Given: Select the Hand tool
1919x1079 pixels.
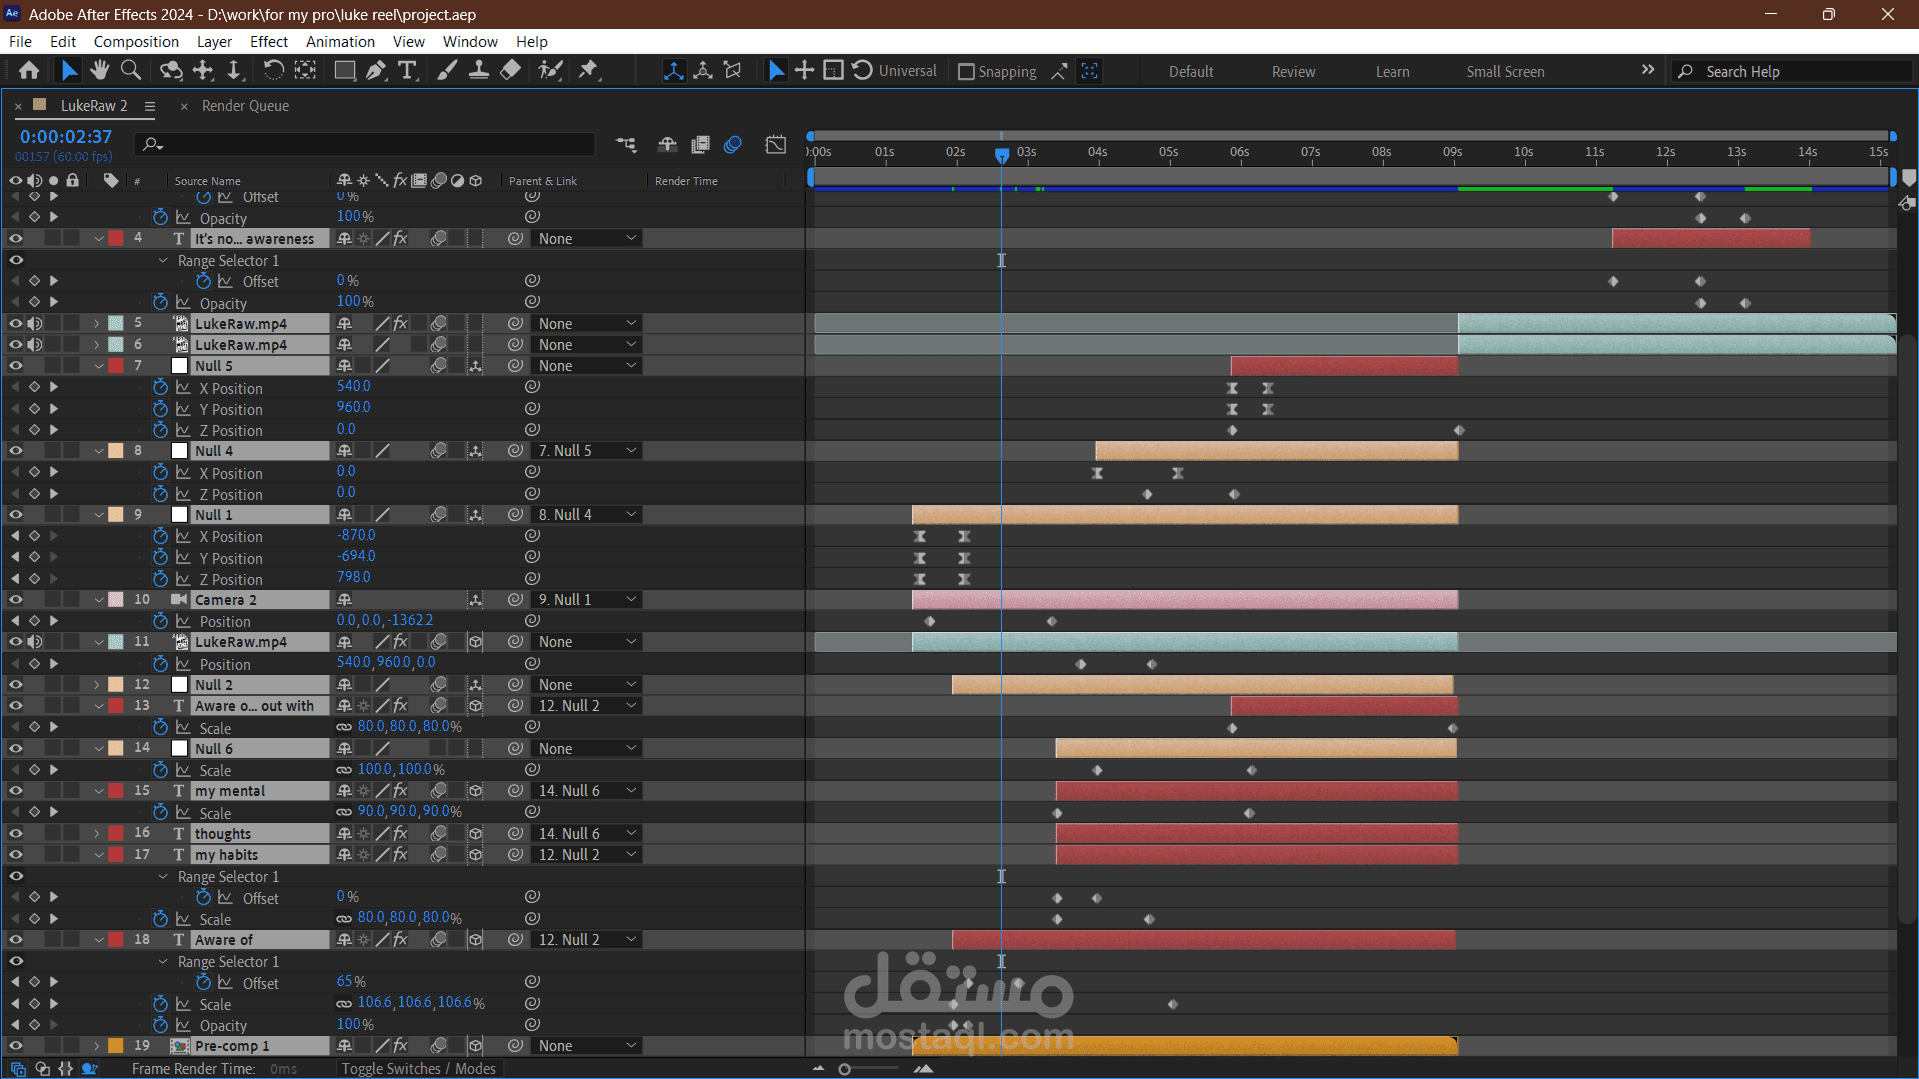Looking at the screenshot, I should point(99,70).
